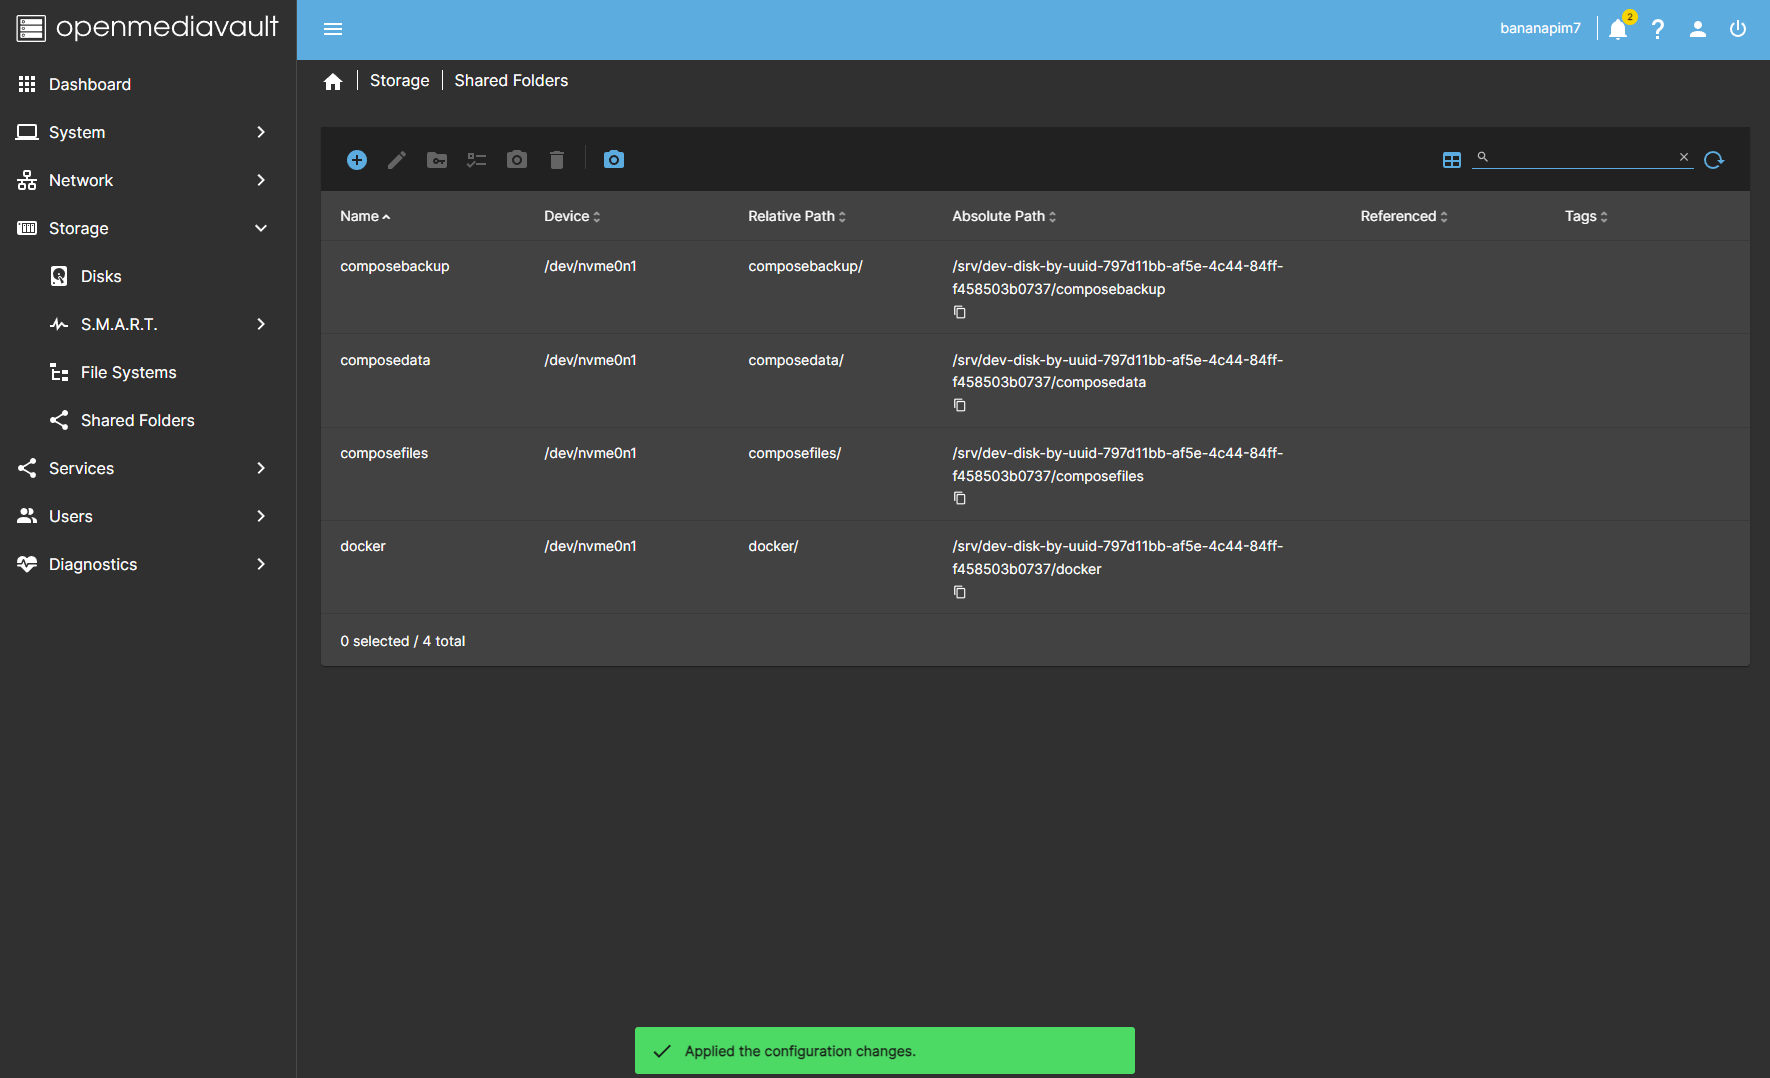Select the composefiles row

(1035, 474)
